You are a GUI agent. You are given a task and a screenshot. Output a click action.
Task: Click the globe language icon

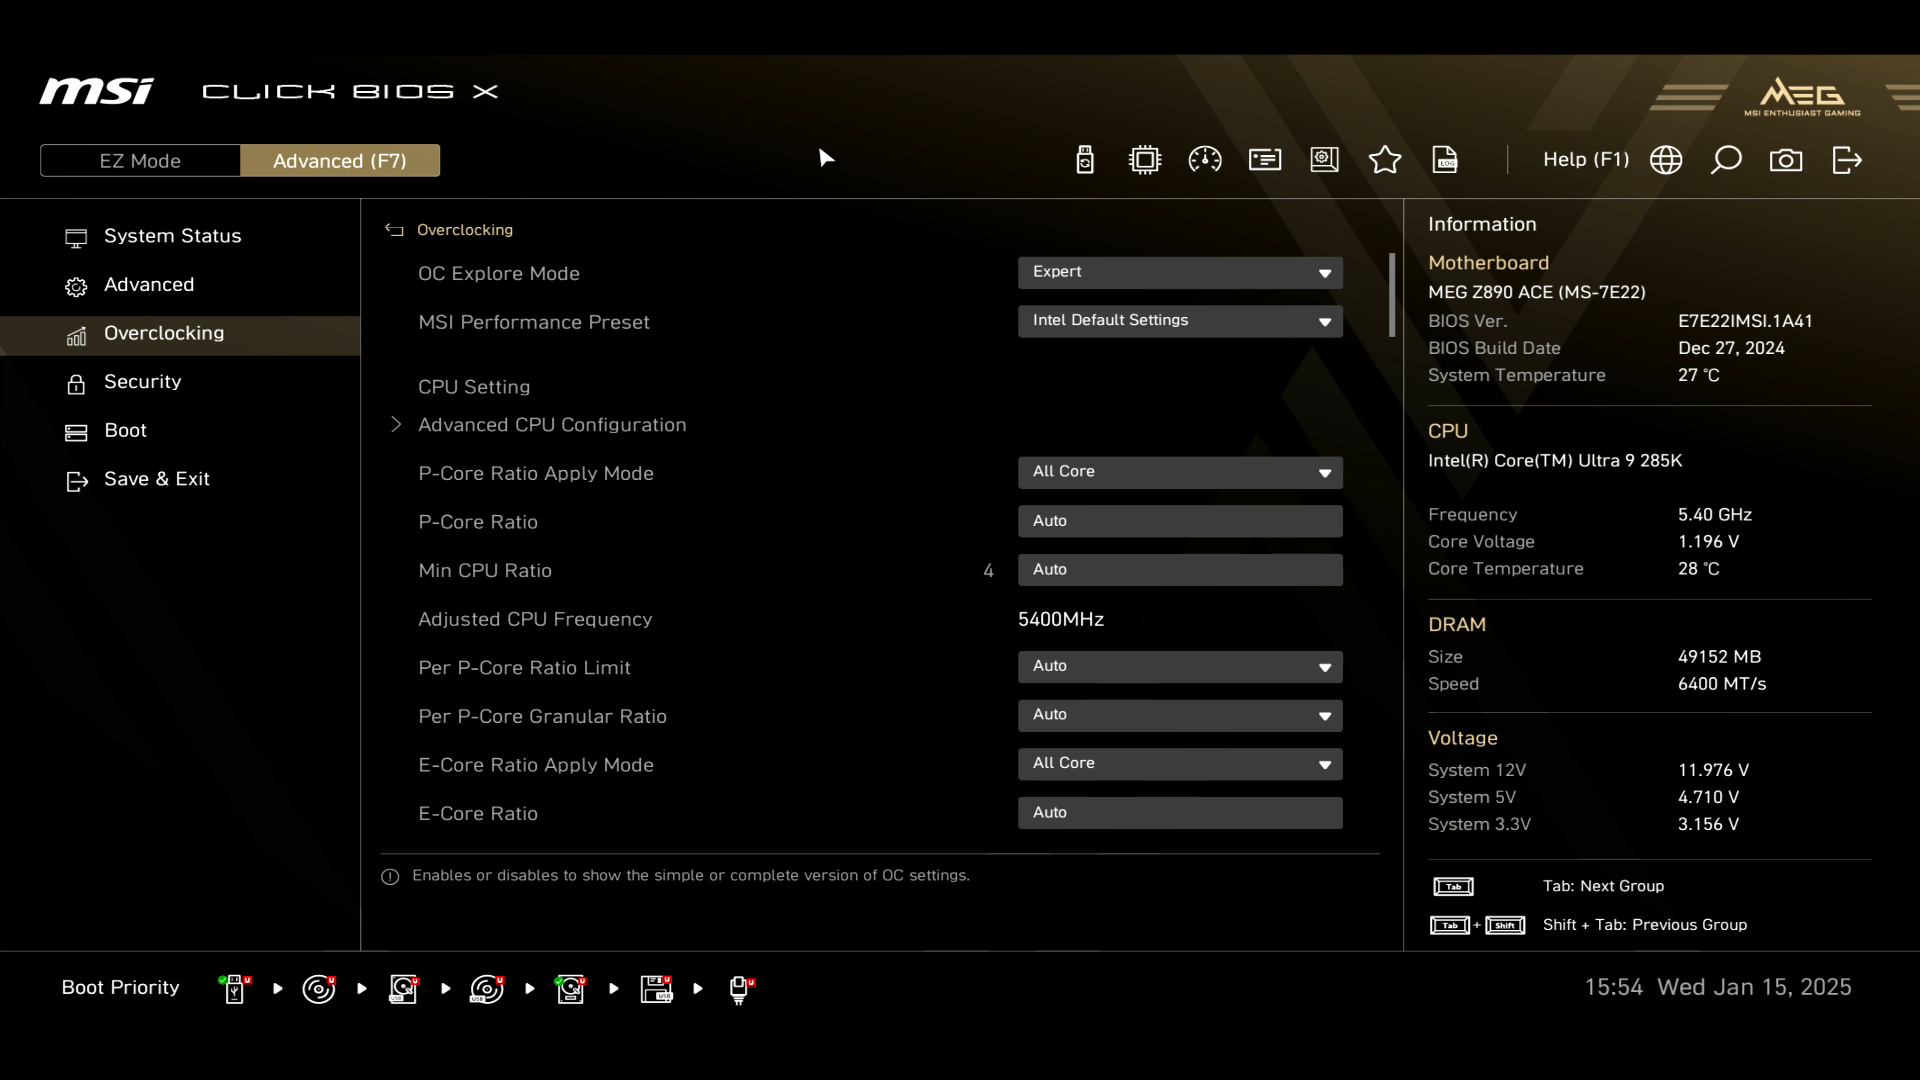[1666, 160]
